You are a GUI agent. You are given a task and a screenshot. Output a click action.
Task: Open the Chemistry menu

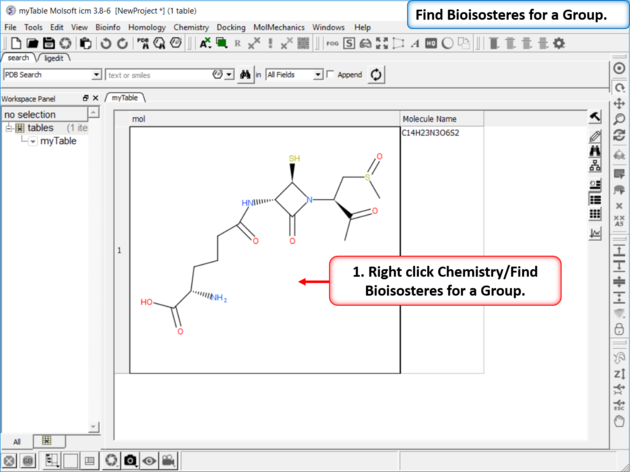(190, 28)
